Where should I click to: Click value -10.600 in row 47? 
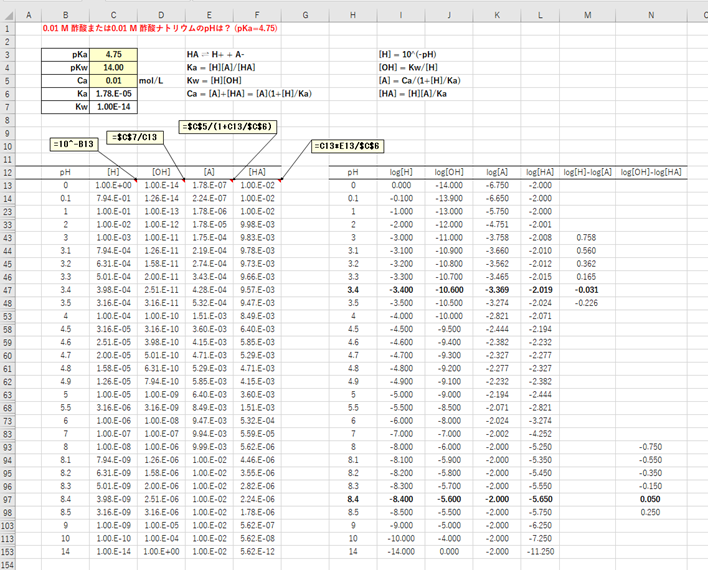(449, 290)
